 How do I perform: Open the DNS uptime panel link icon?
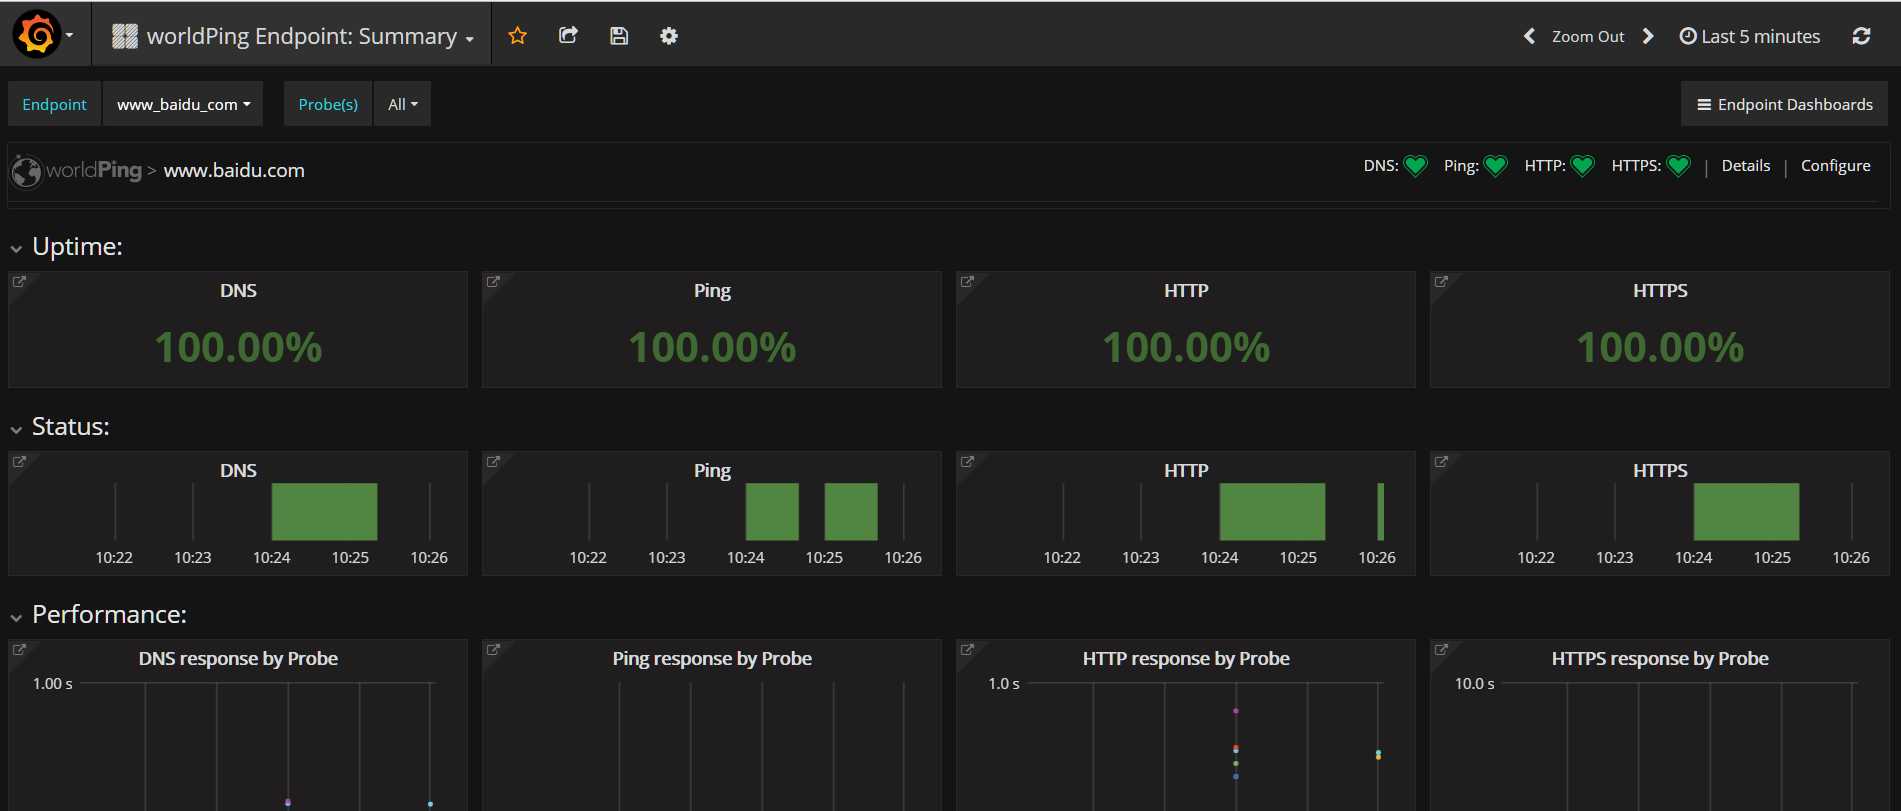tap(19, 282)
